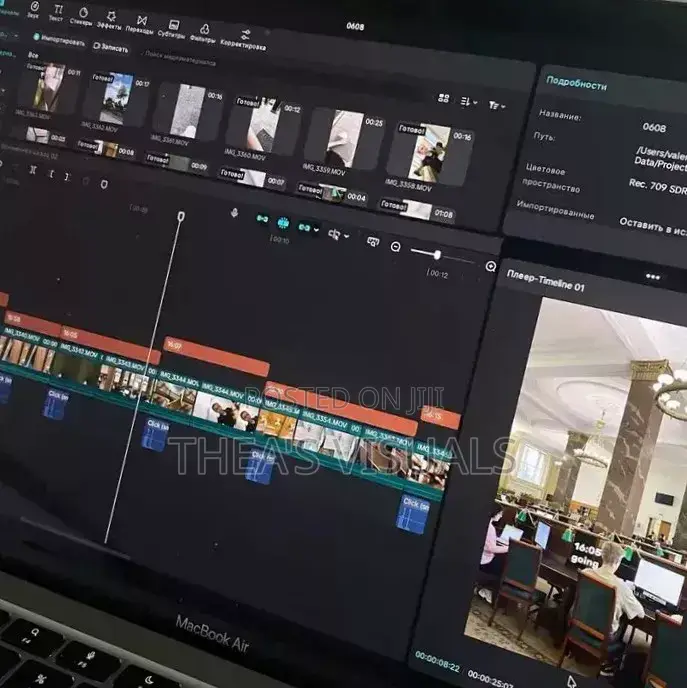
Task: Select the Все media category
Action: (x=33, y=55)
